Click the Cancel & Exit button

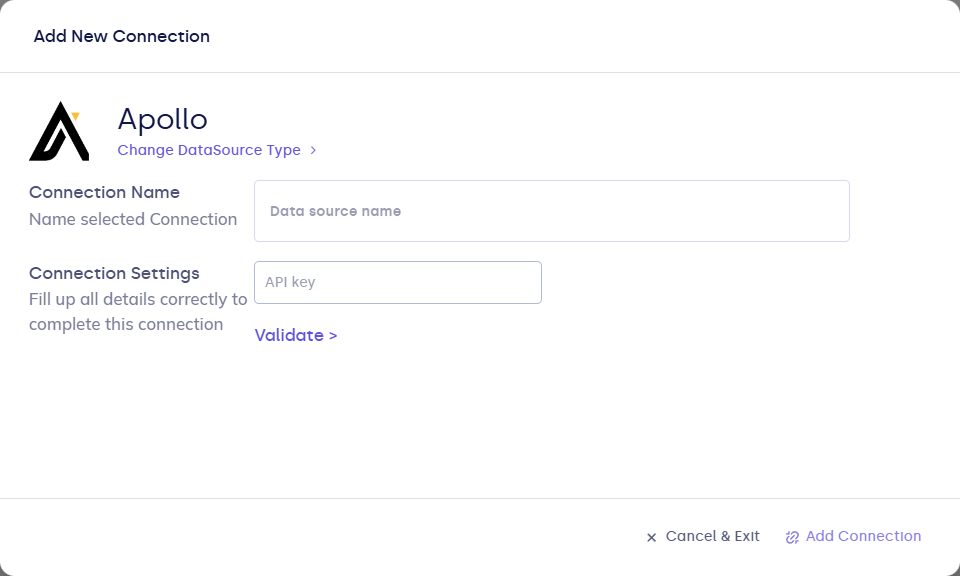pyautogui.click(x=703, y=536)
